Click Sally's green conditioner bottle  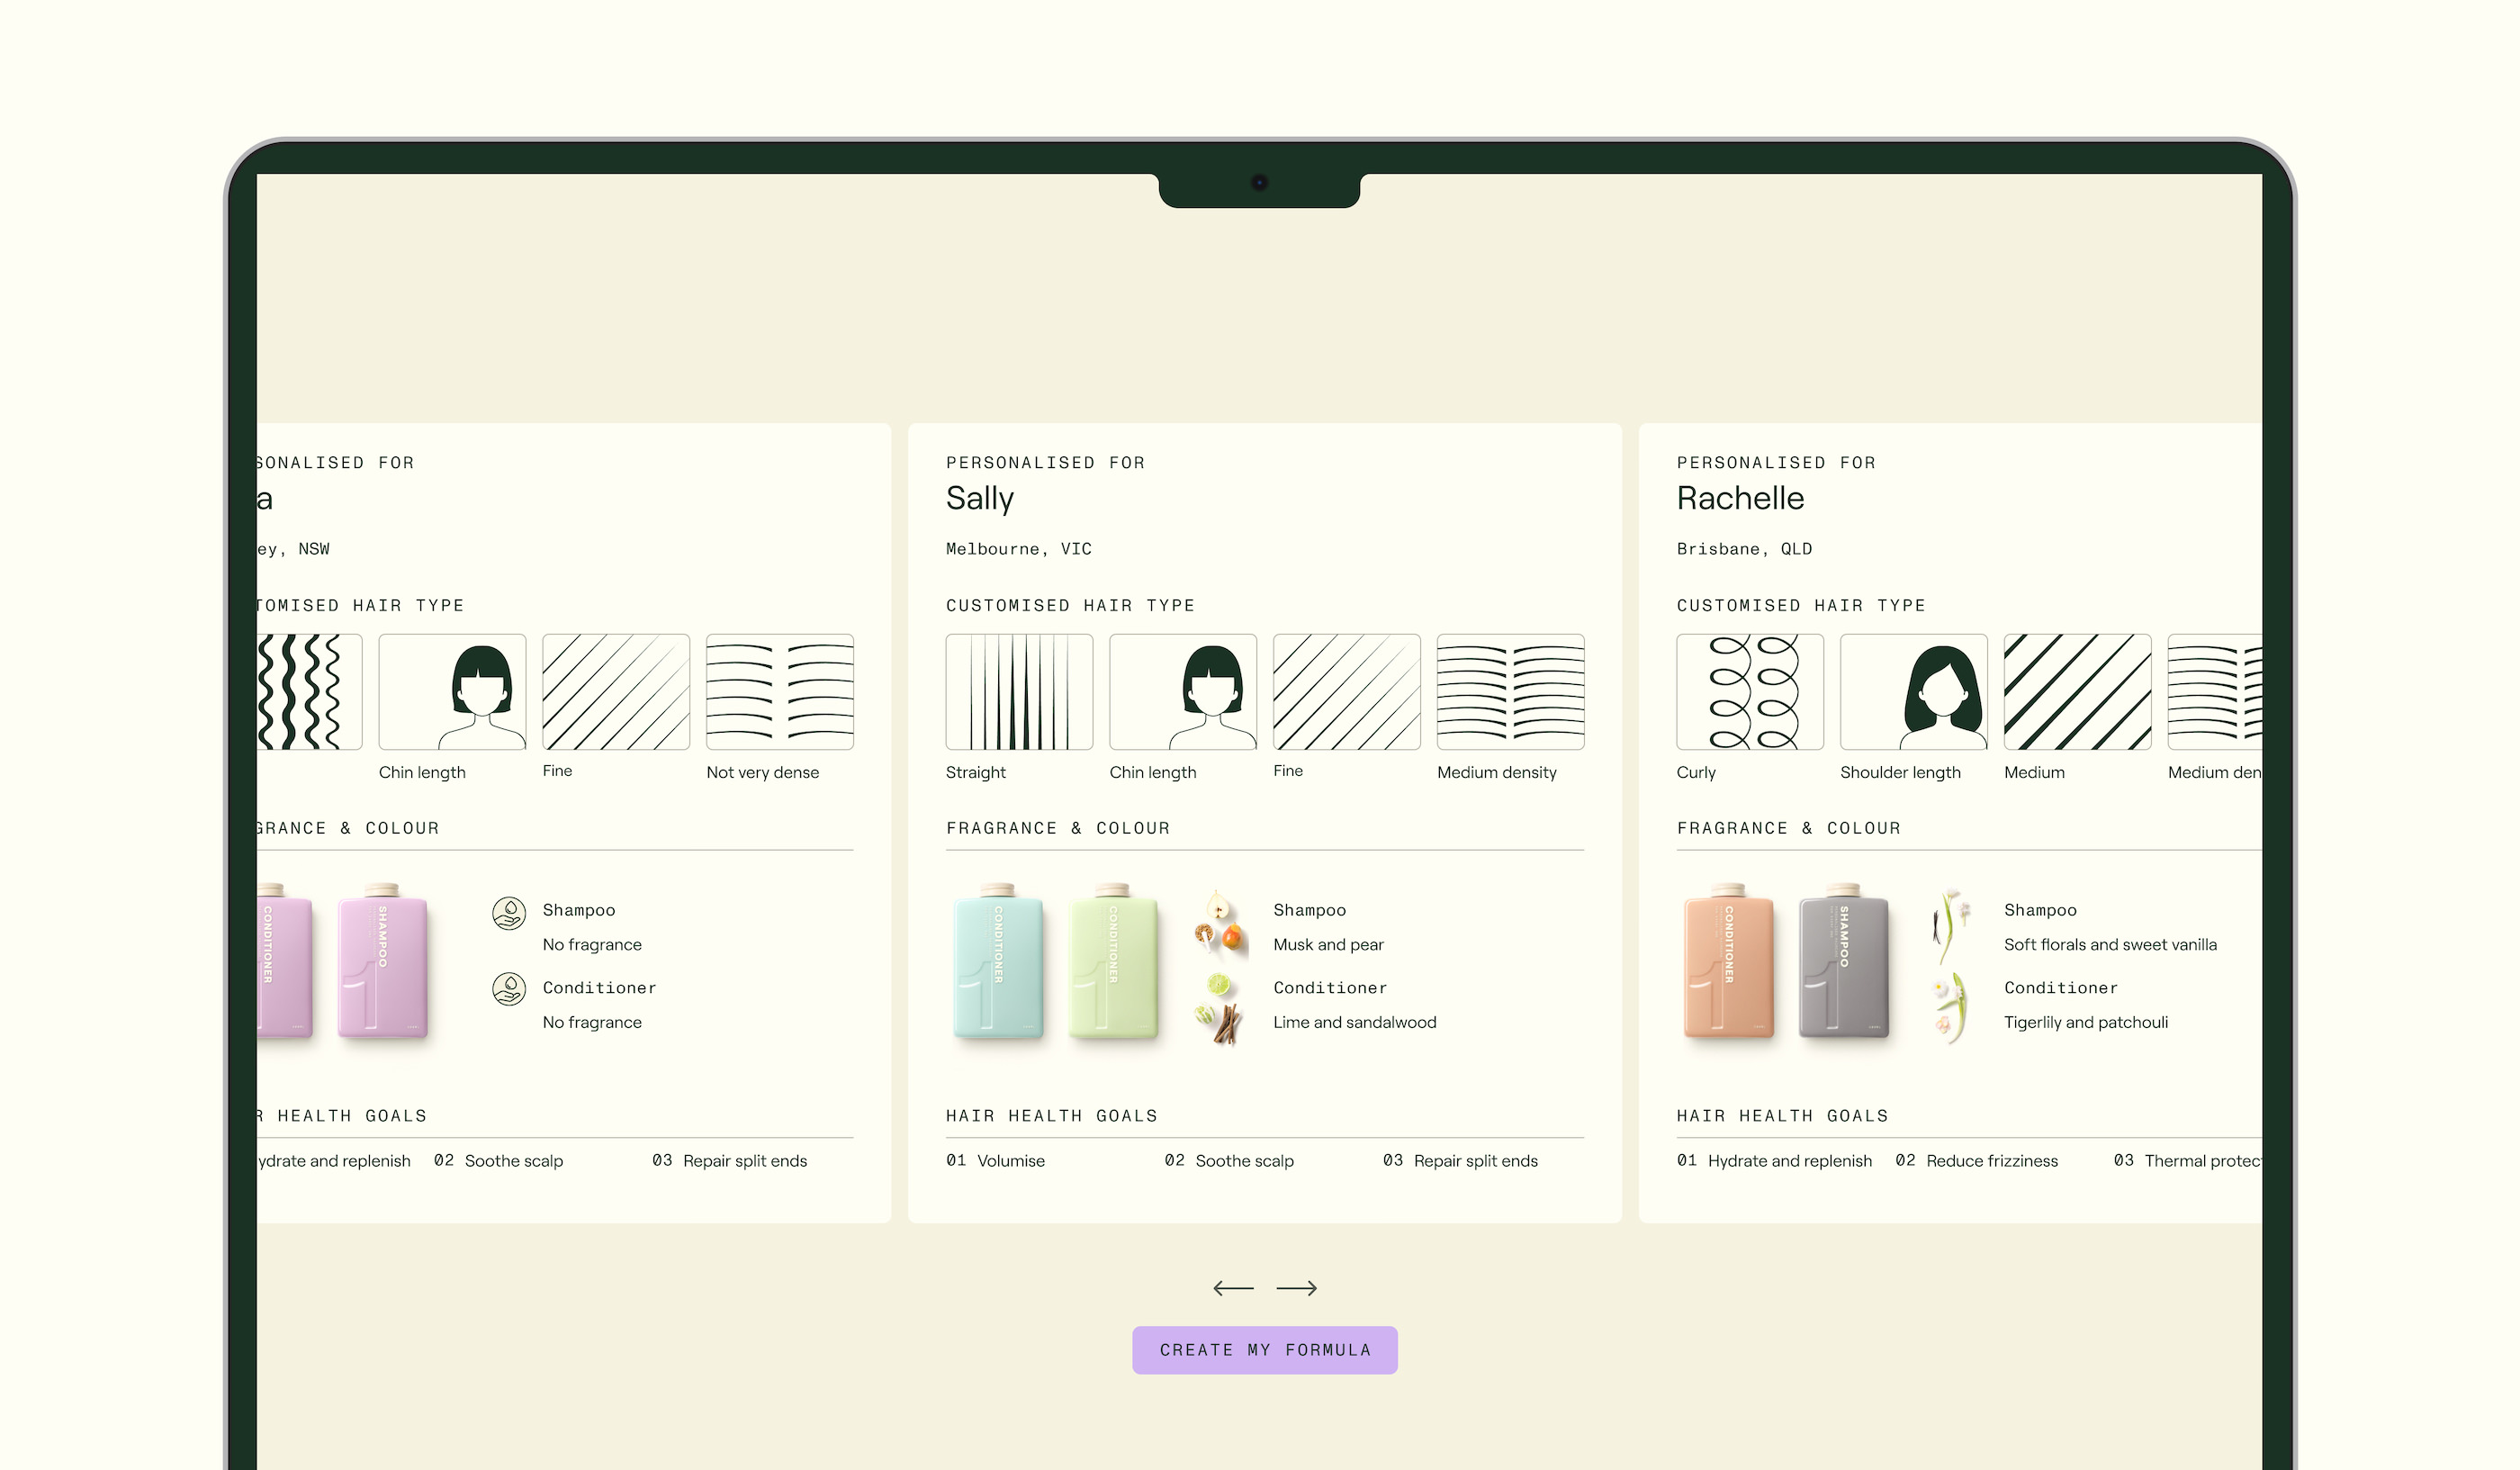click(x=1112, y=963)
